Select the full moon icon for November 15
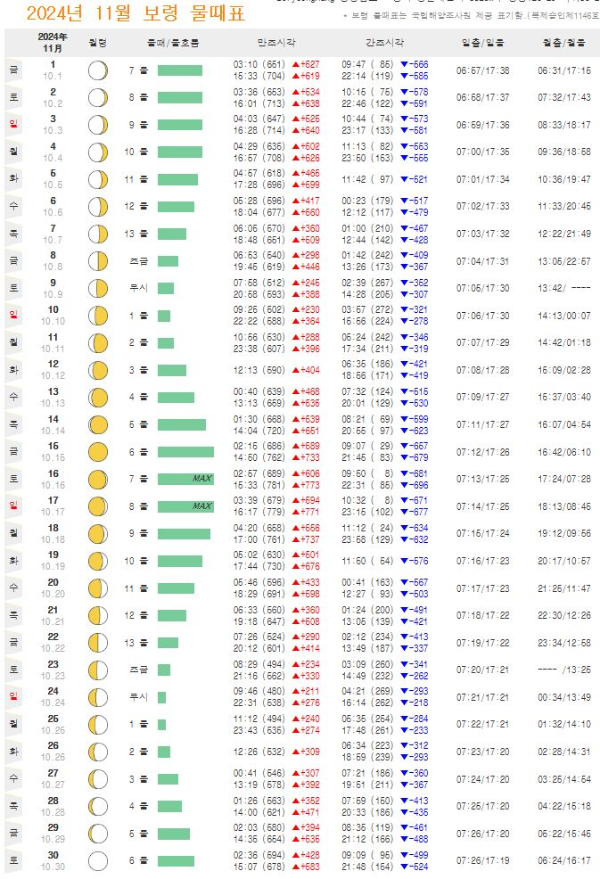The width and height of the screenshot is (600, 879). (98, 452)
